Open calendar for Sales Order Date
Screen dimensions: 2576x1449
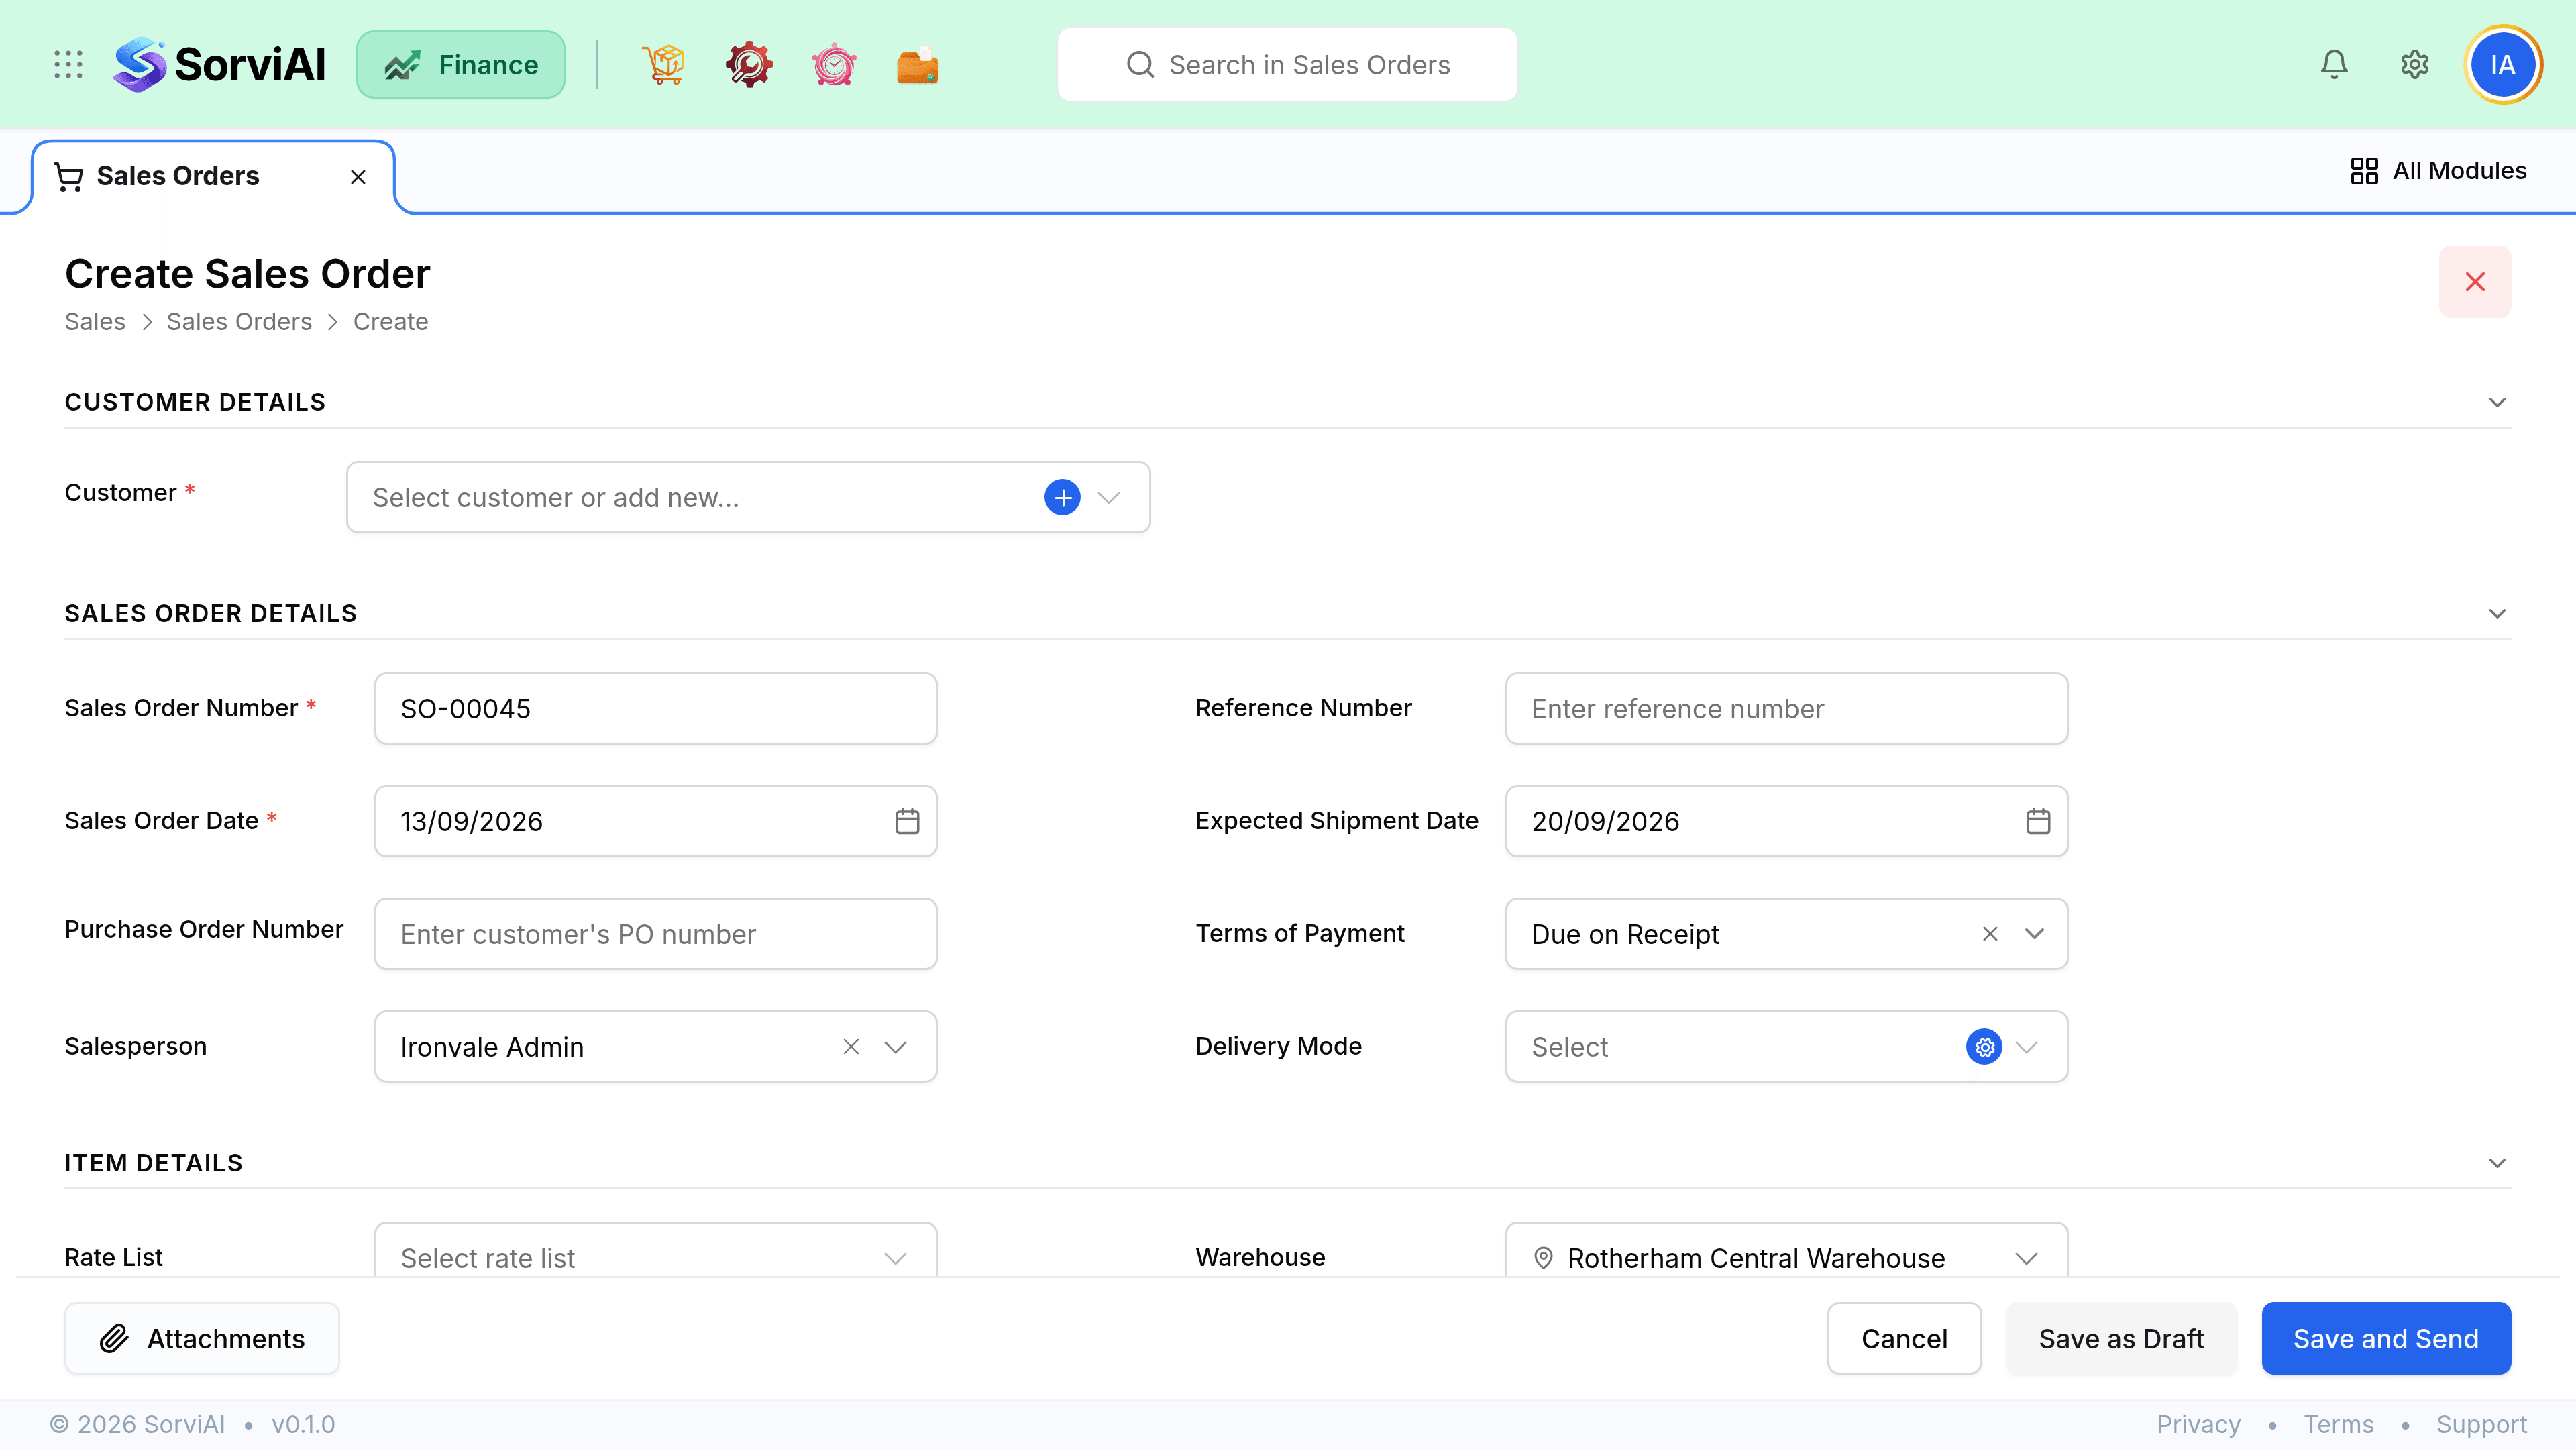click(x=907, y=821)
